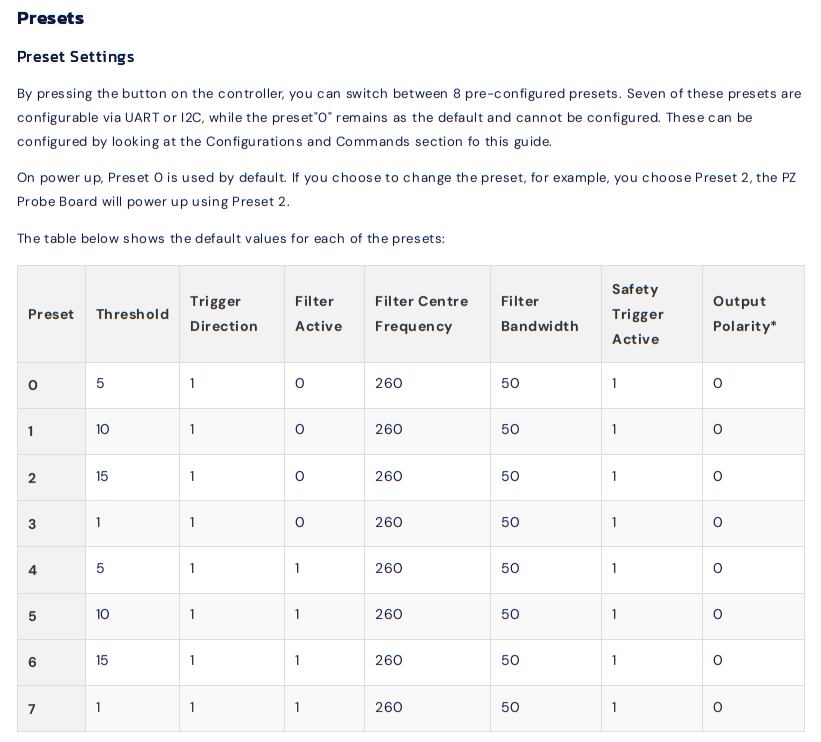Image resolution: width=821 pixels, height=742 pixels.
Task: Select the Preset 7 row label
Action: point(32,708)
